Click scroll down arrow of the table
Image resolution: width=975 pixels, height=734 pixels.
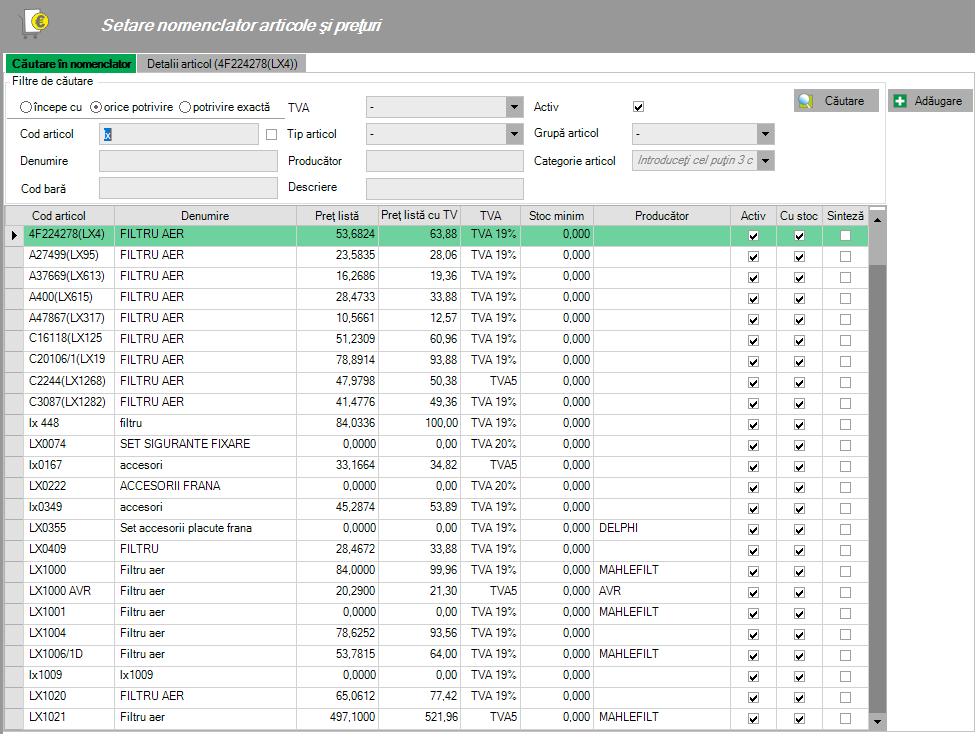(877, 722)
